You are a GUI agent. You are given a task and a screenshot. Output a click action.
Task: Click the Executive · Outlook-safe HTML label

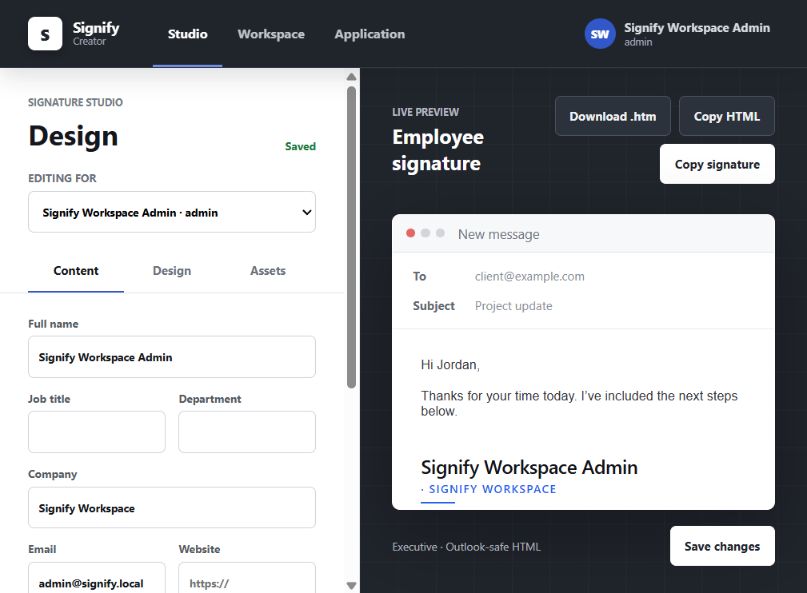click(x=466, y=547)
